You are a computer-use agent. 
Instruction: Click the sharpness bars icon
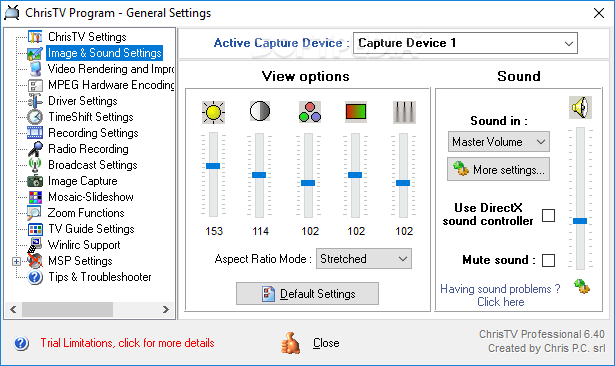point(404,112)
